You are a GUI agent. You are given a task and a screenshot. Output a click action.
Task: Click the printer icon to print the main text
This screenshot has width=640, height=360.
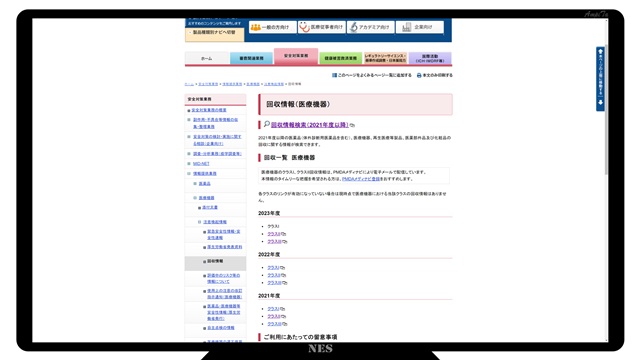point(419,76)
